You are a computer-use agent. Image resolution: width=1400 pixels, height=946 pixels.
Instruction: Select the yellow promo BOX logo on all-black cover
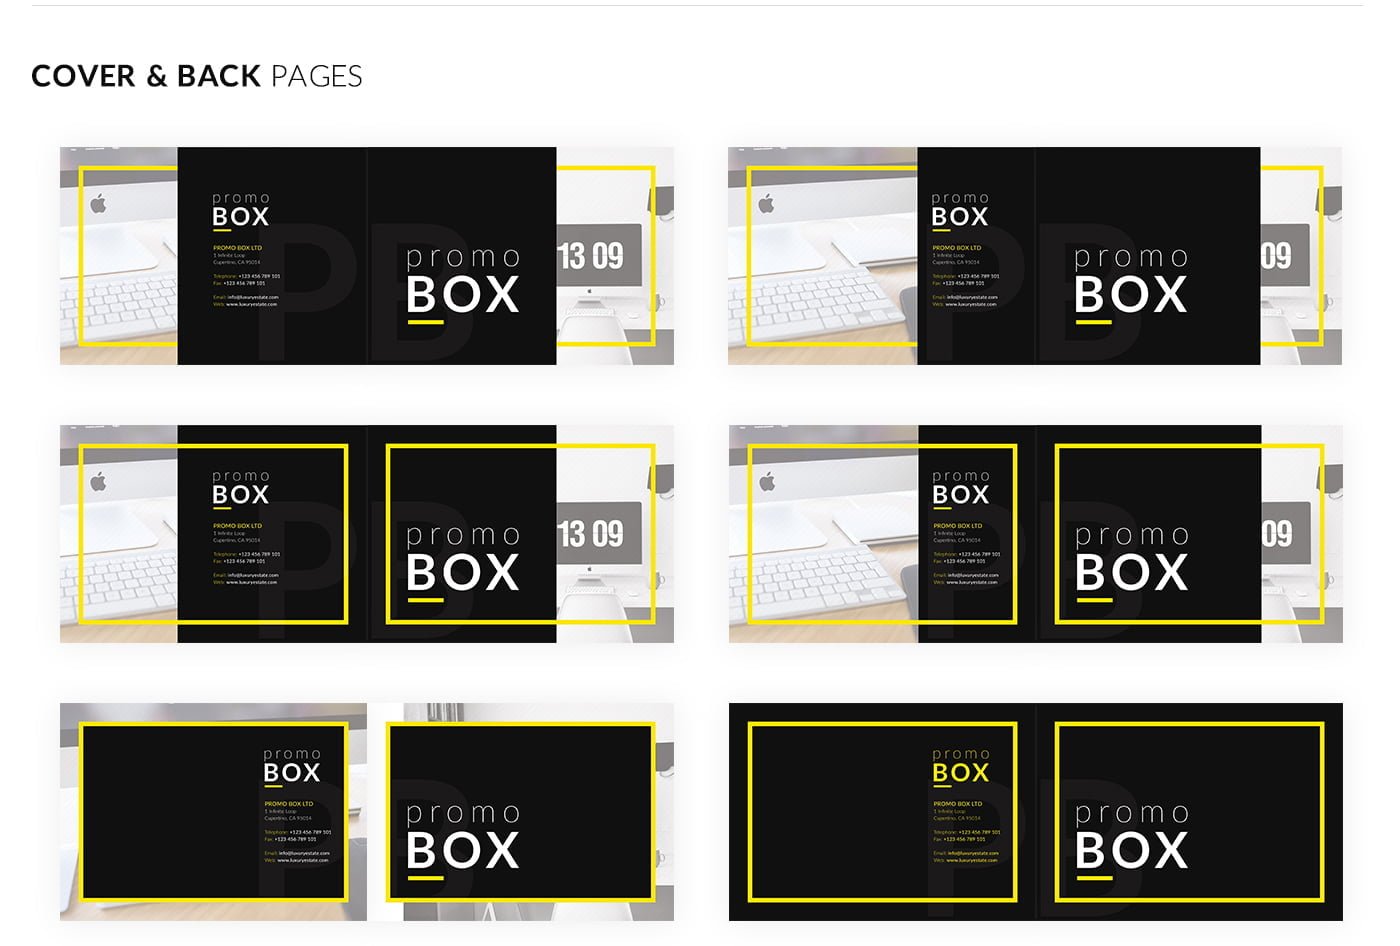coord(960,766)
